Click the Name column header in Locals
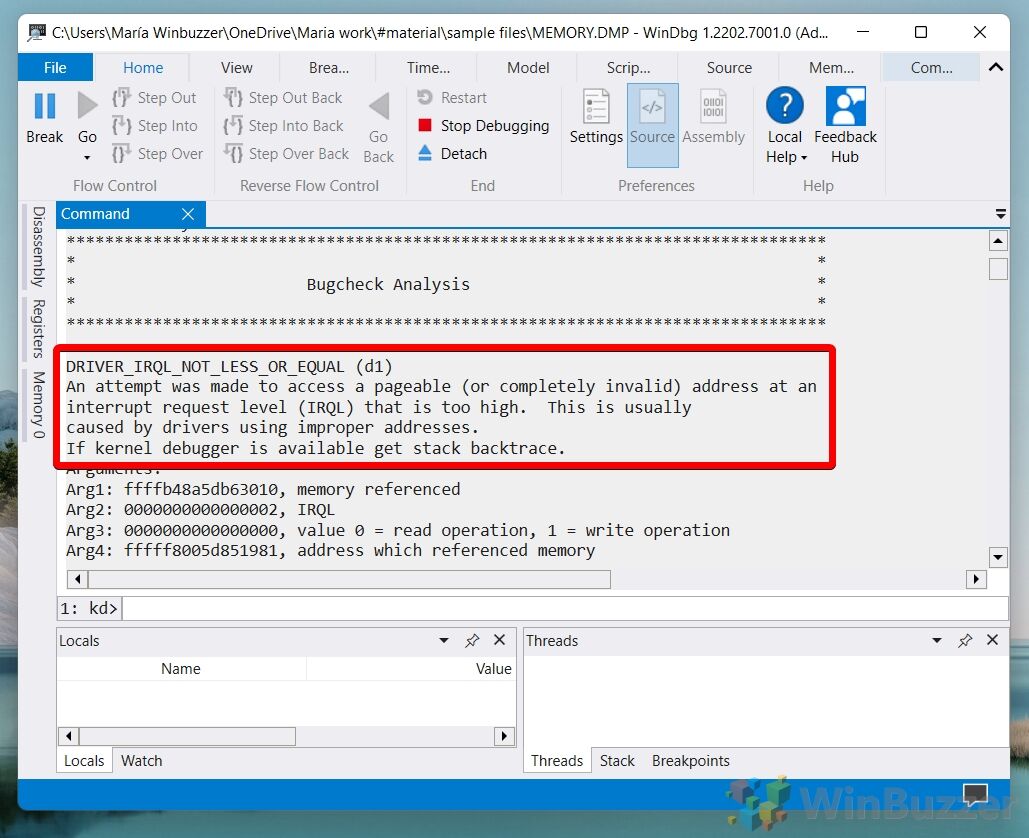 click(x=181, y=669)
